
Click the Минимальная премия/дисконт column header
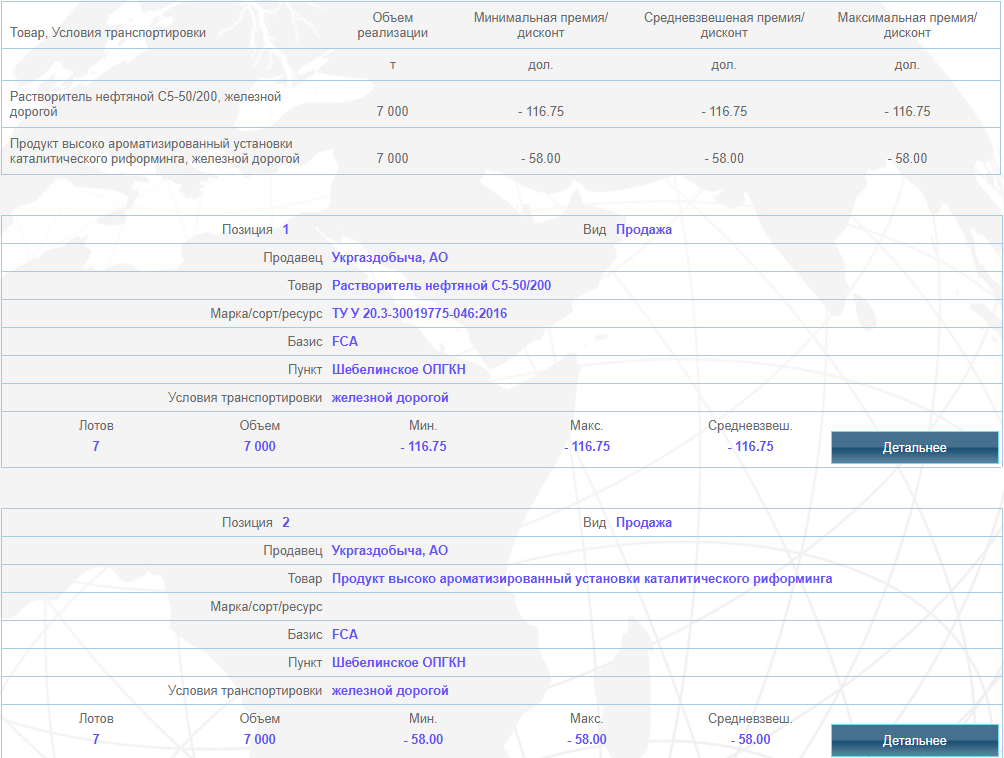coord(540,25)
